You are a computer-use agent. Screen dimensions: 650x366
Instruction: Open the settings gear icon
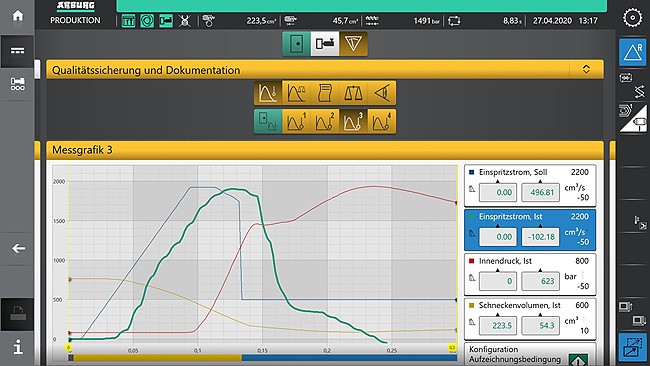[x=632, y=18]
